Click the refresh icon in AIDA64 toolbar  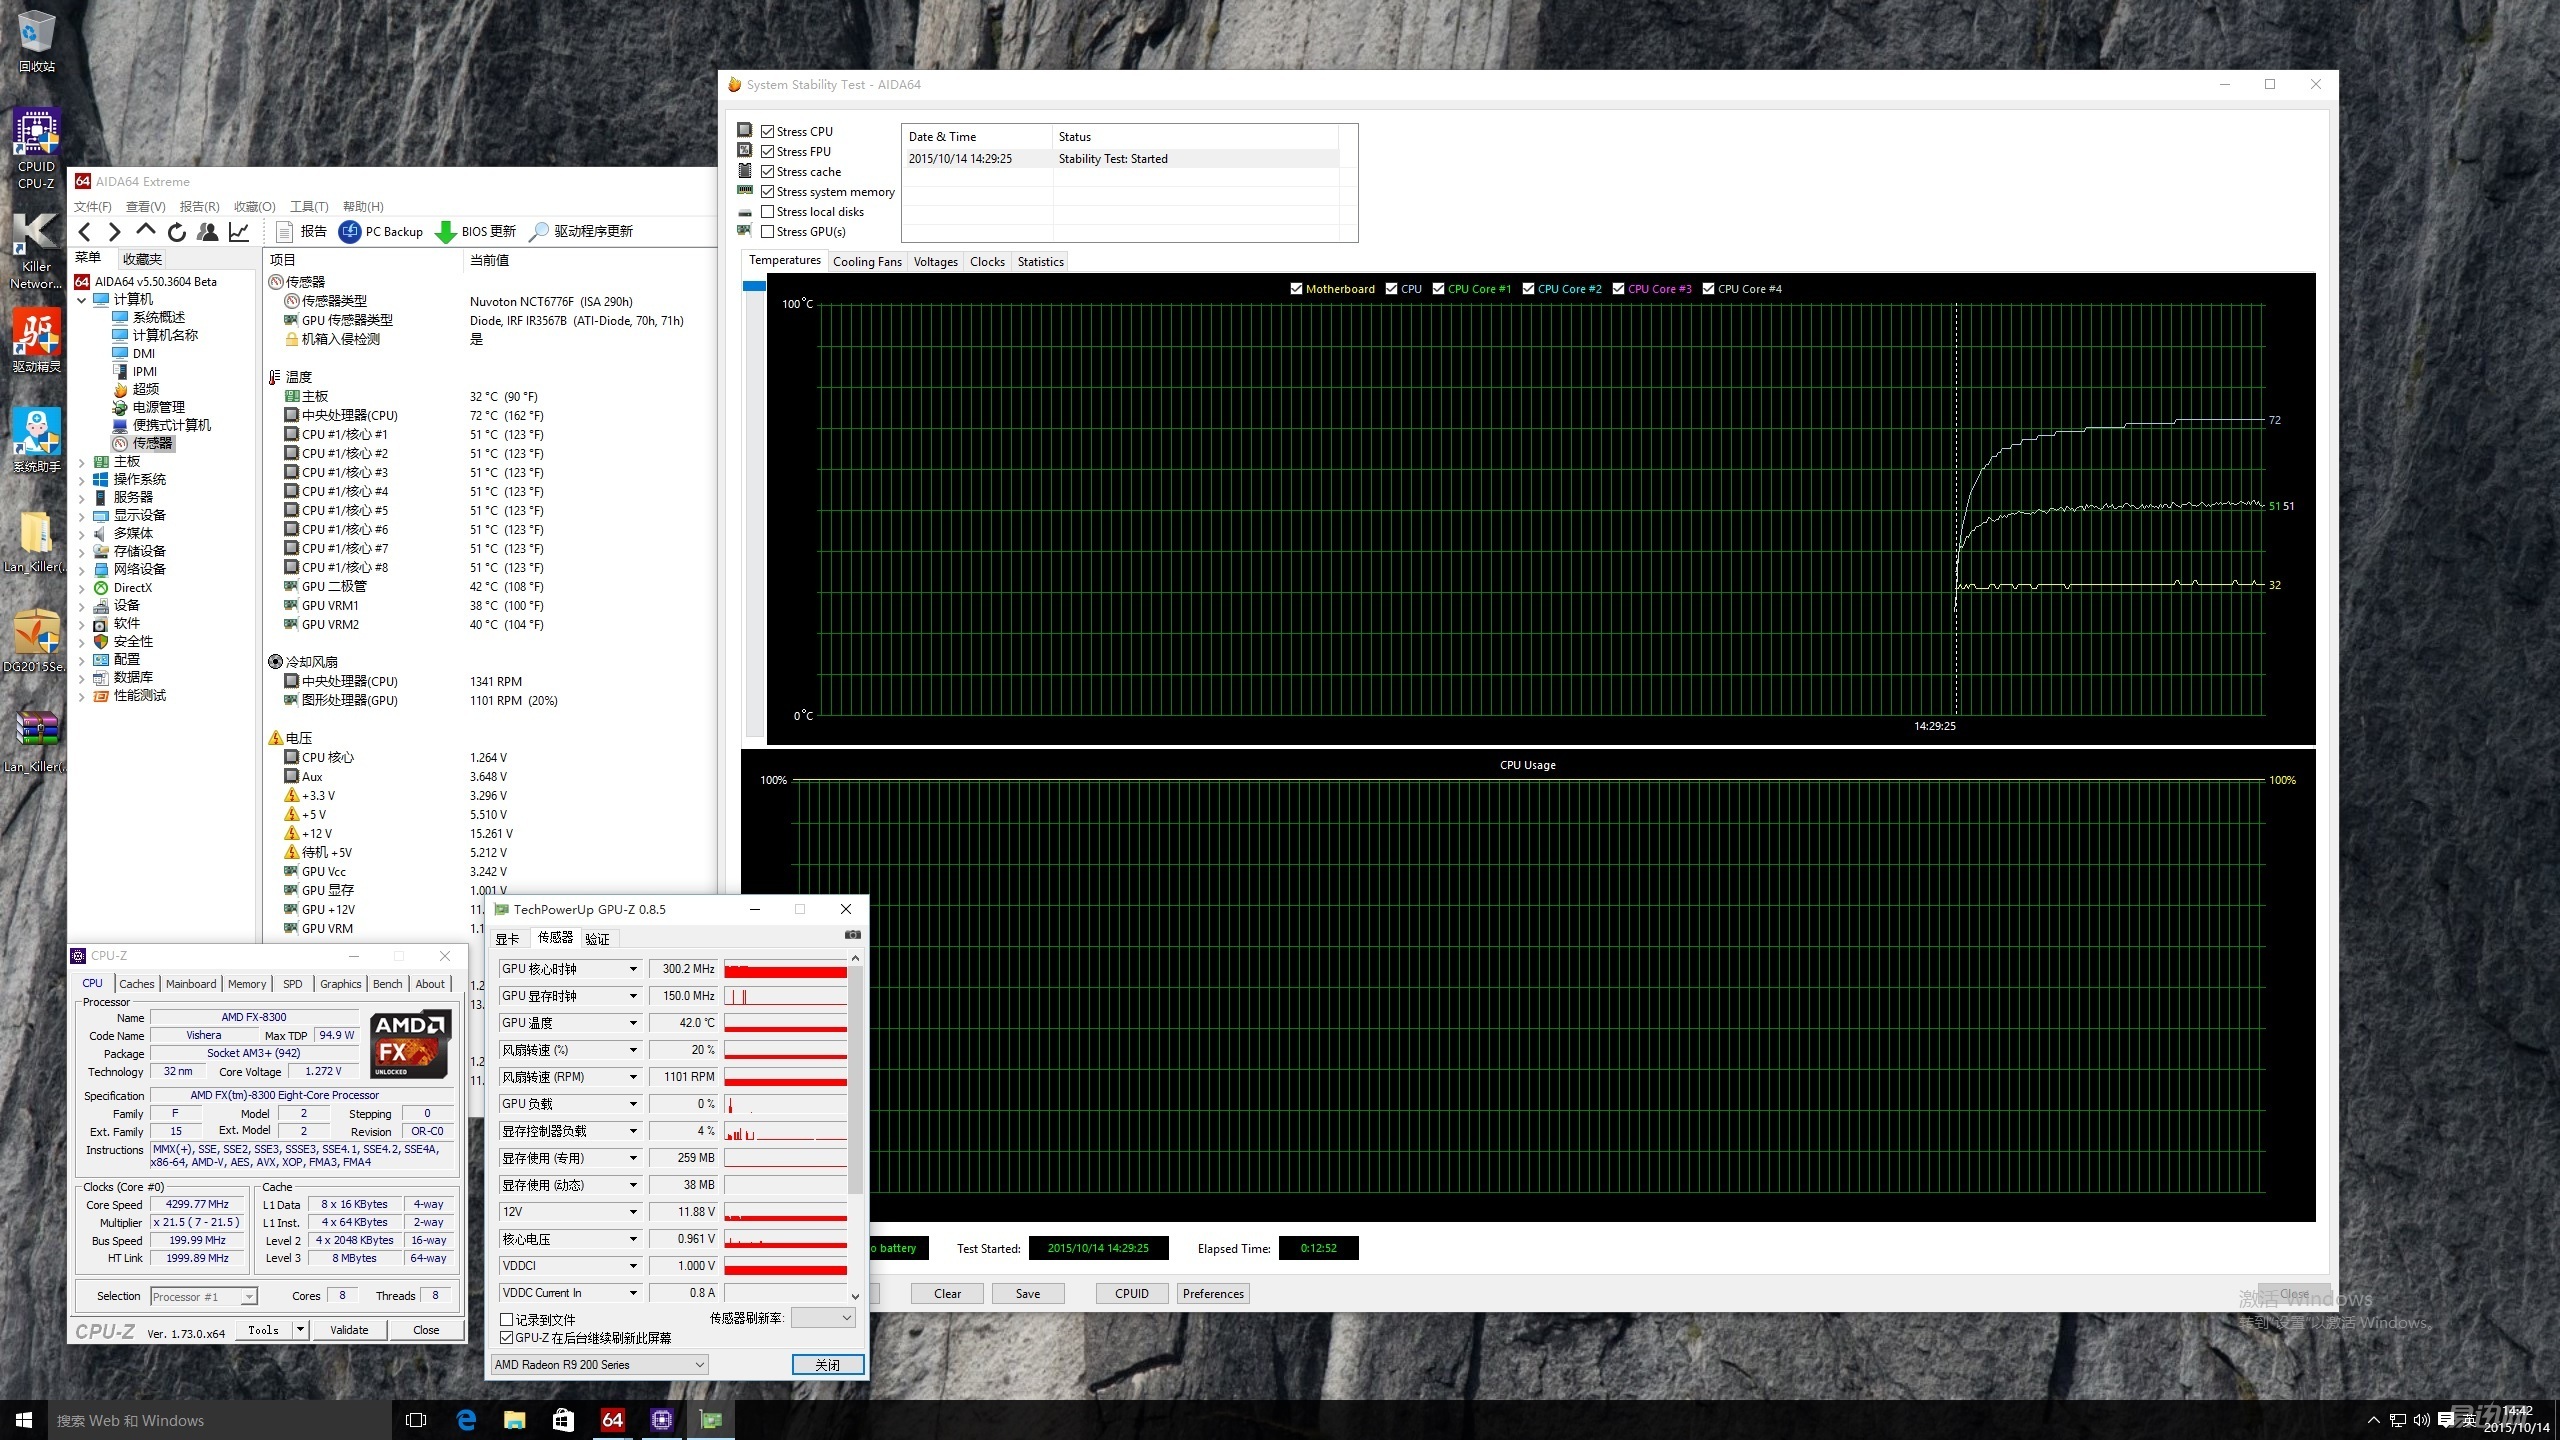(x=177, y=232)
